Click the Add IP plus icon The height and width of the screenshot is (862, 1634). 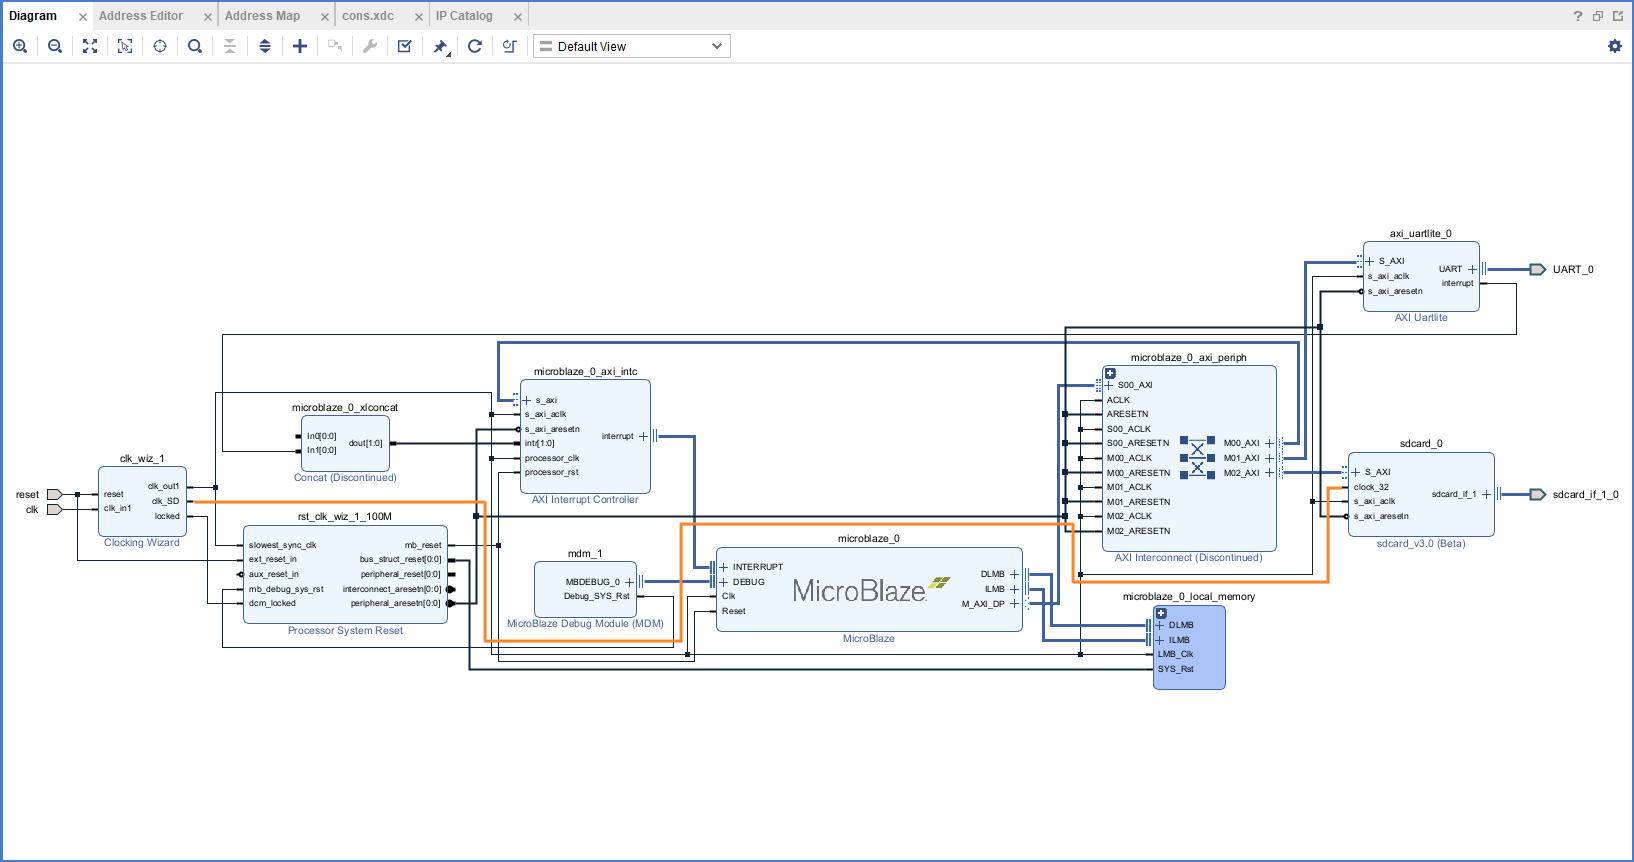(x=300, y=46)
